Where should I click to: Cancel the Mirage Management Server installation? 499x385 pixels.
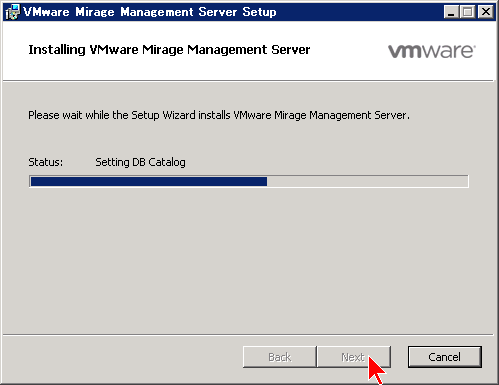(x=445, y=357)
